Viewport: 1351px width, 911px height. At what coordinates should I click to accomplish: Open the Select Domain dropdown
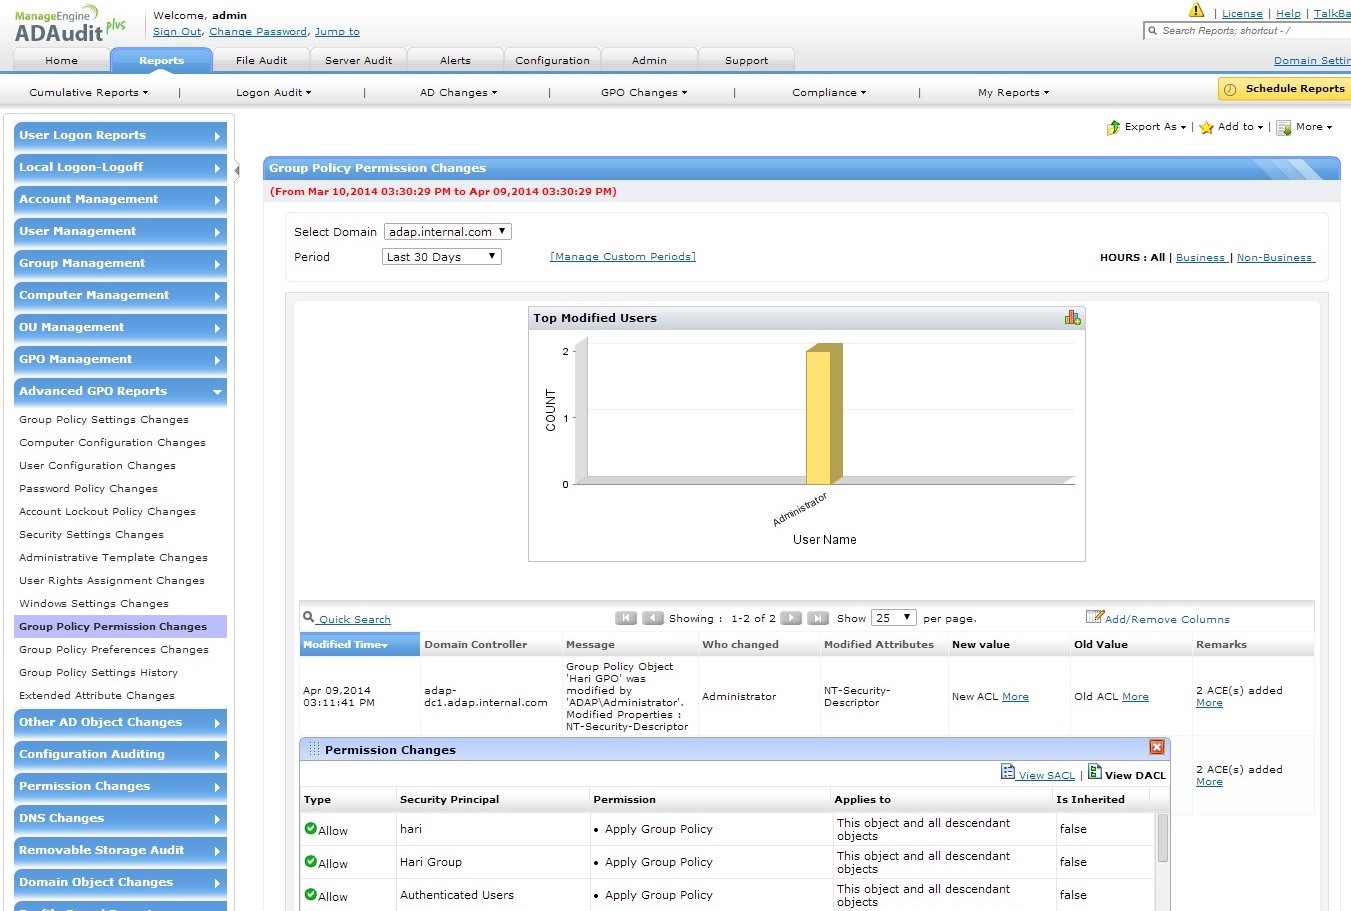click(x=447, y=232)
